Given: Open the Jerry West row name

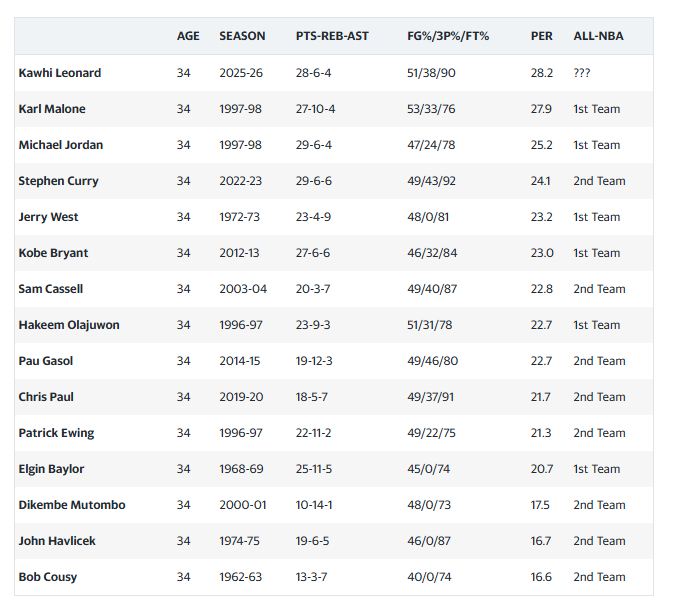Looking at the screenshot, I should (x=48, y=217).
